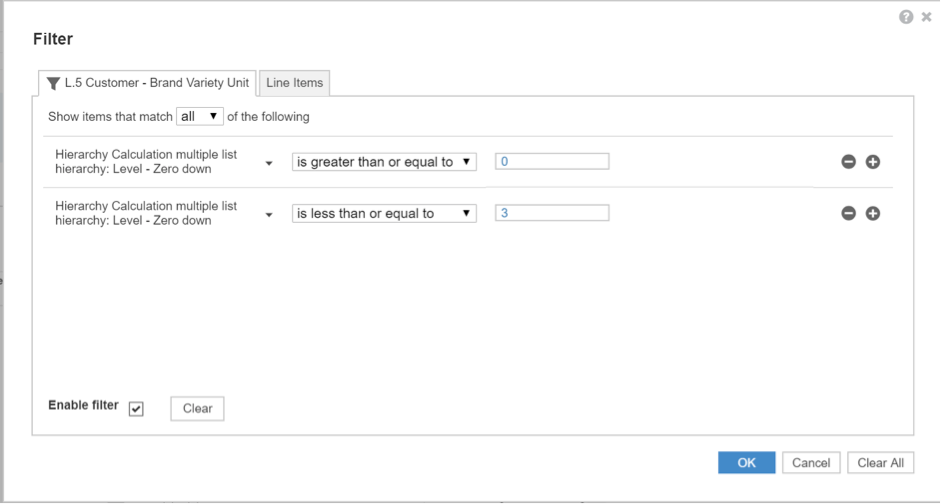Switch to the Line Items tab

point(295,83)
